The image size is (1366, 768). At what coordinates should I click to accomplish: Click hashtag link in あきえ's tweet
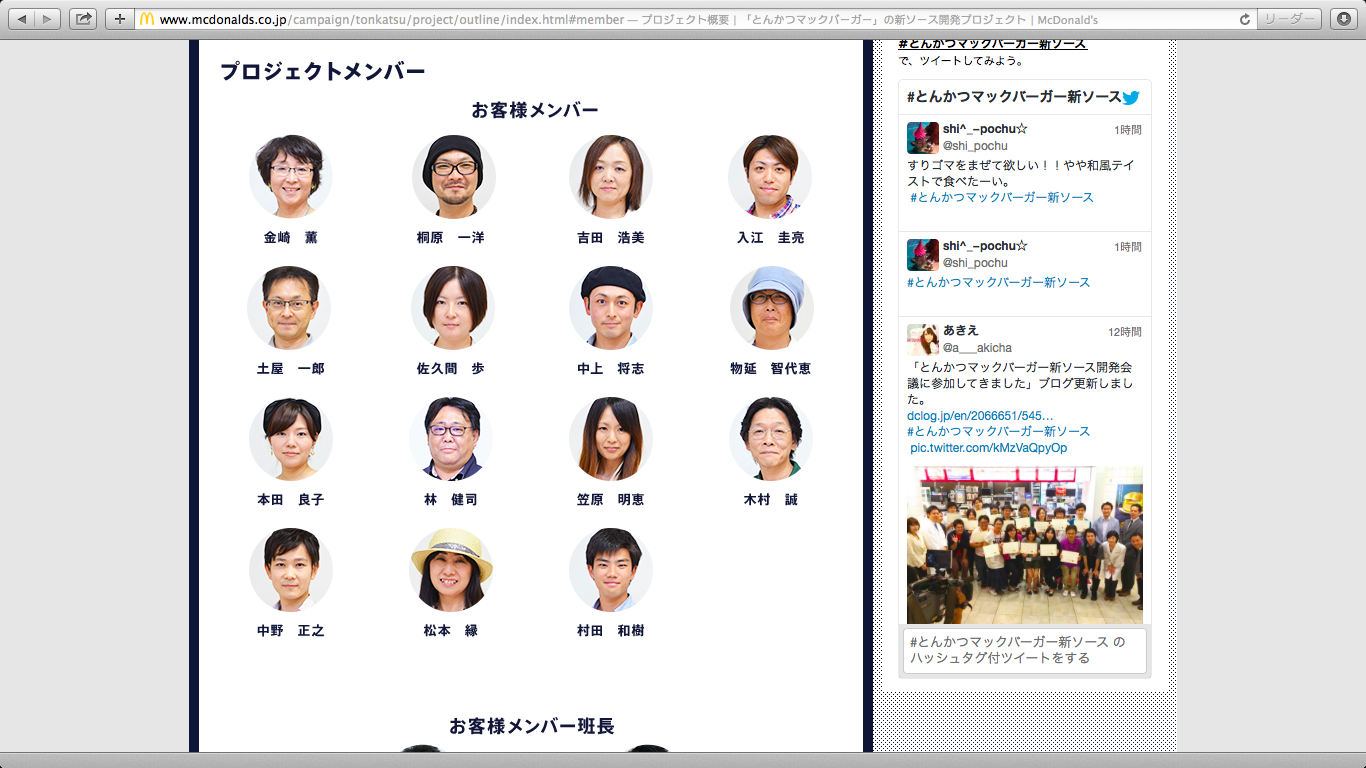tap(999, 431)
